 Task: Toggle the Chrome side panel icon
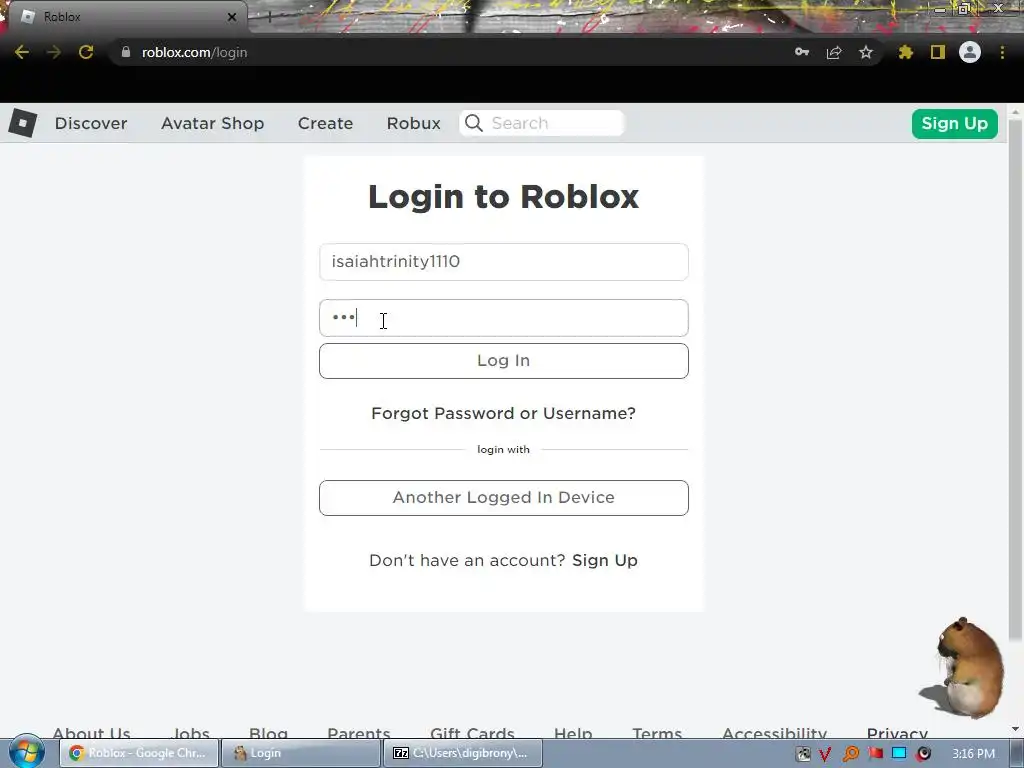pyautogui.click(x=938, y=52)
